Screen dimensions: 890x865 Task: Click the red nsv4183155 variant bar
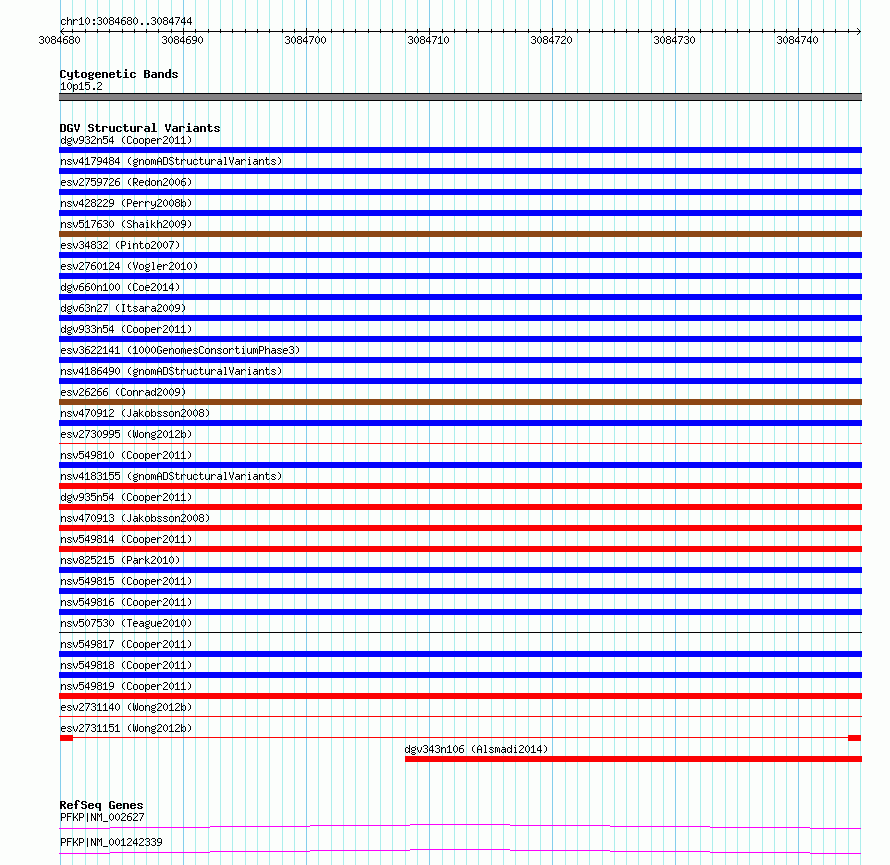[x=460, y=486]
